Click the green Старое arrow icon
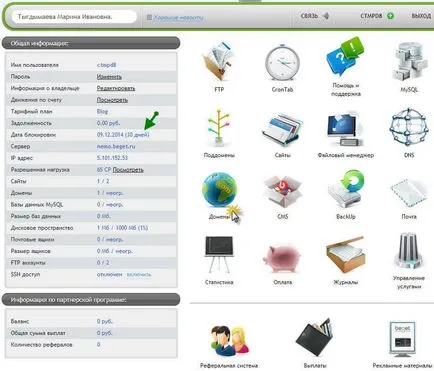This screenshot has width=434, height=371. click(x=390, y=16)
